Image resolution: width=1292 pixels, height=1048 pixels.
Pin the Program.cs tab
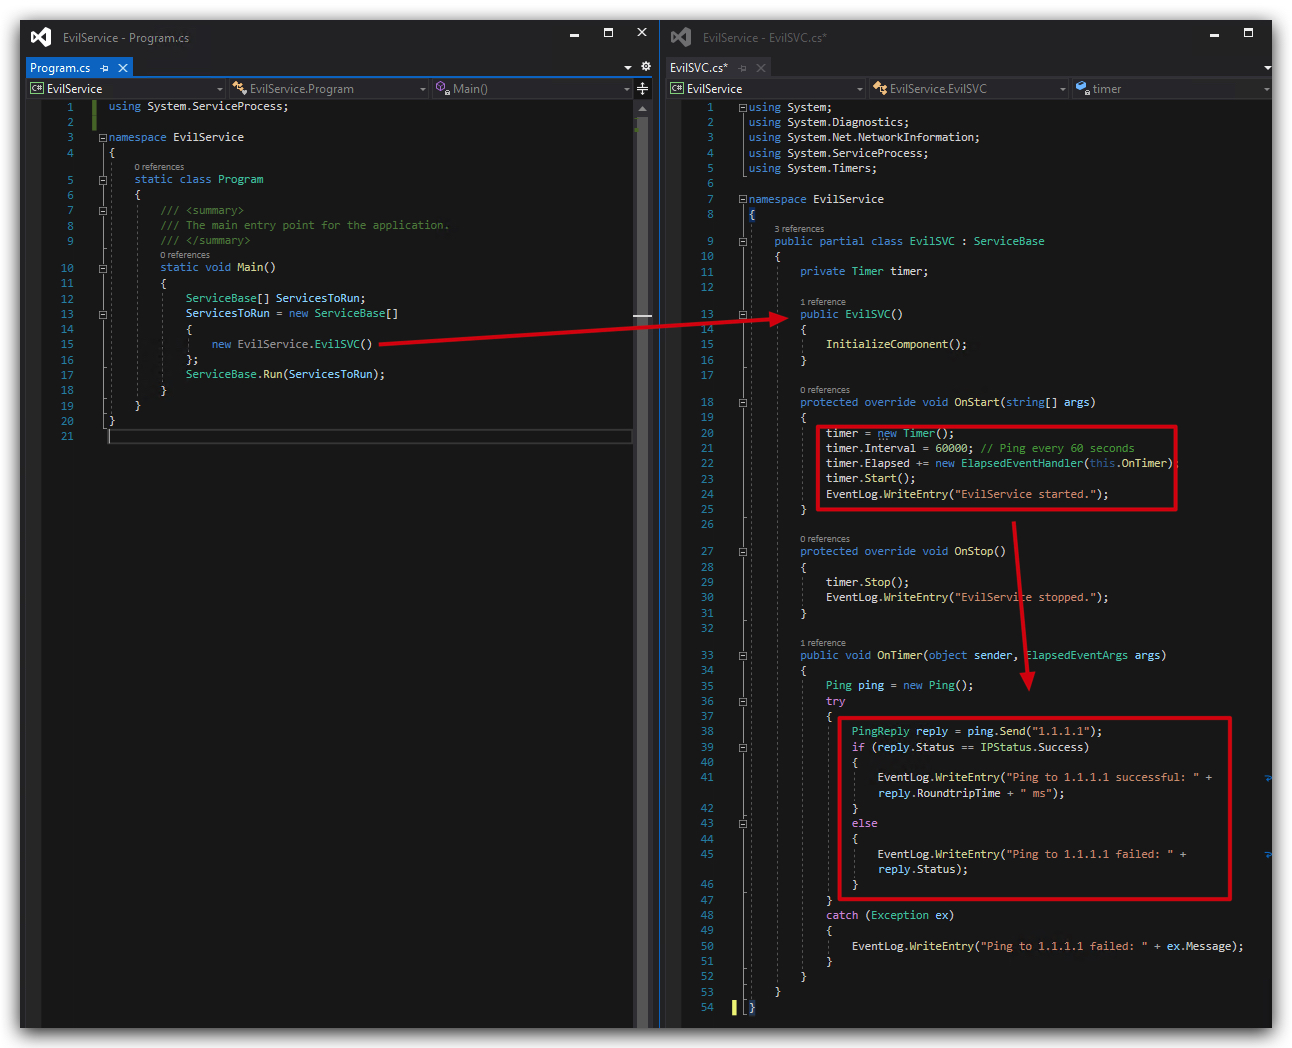point(105,68)
